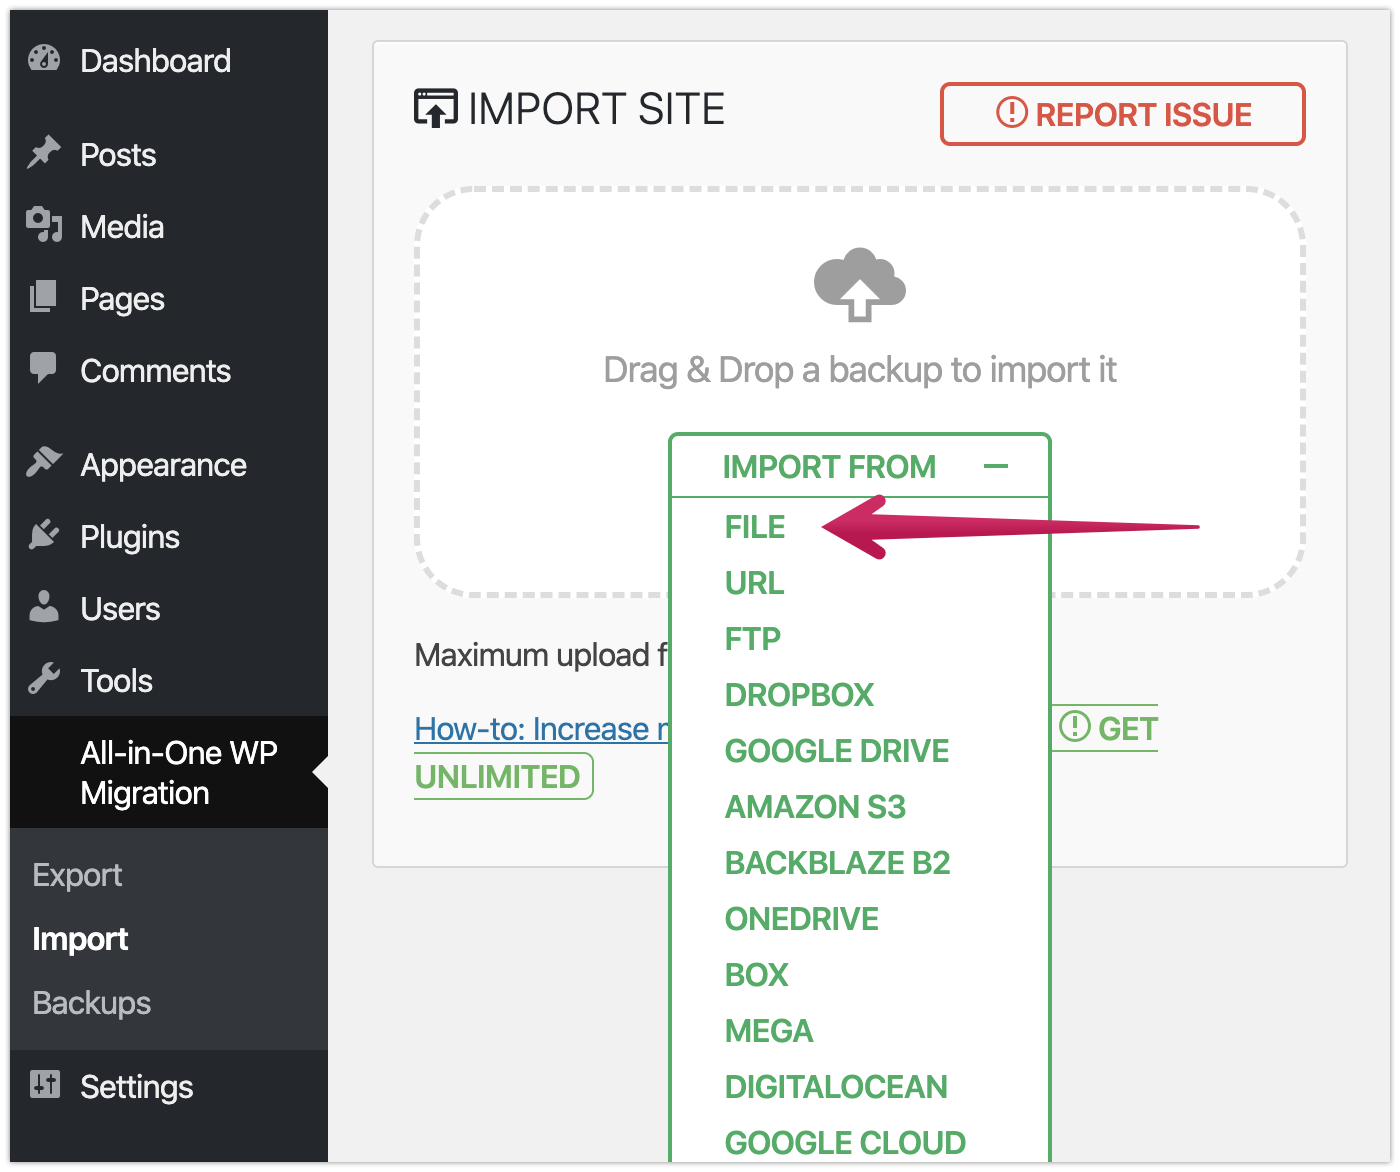Choose FILE as the import source
The image size is (1400, 1172).
(x=755, y=527)
